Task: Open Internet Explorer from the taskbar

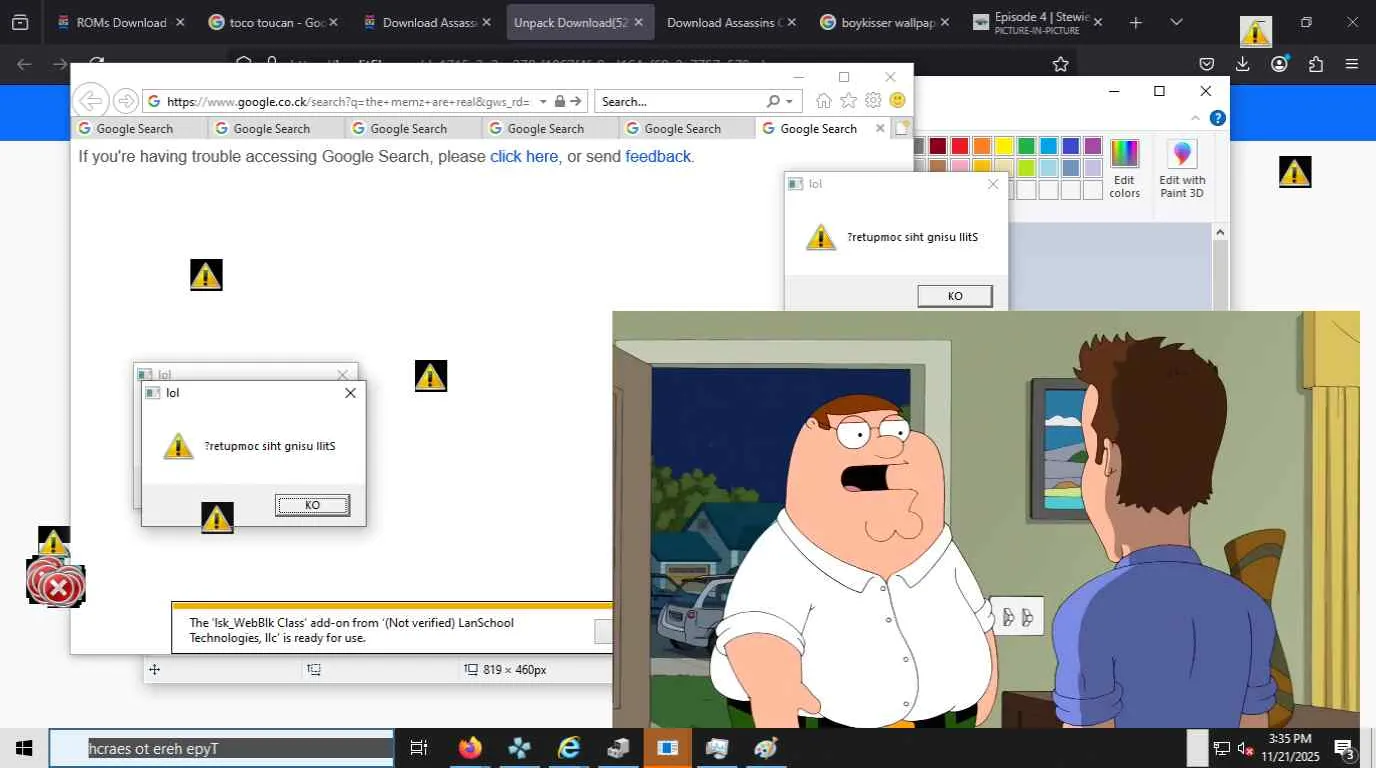Action: click(x=569, y=748)
